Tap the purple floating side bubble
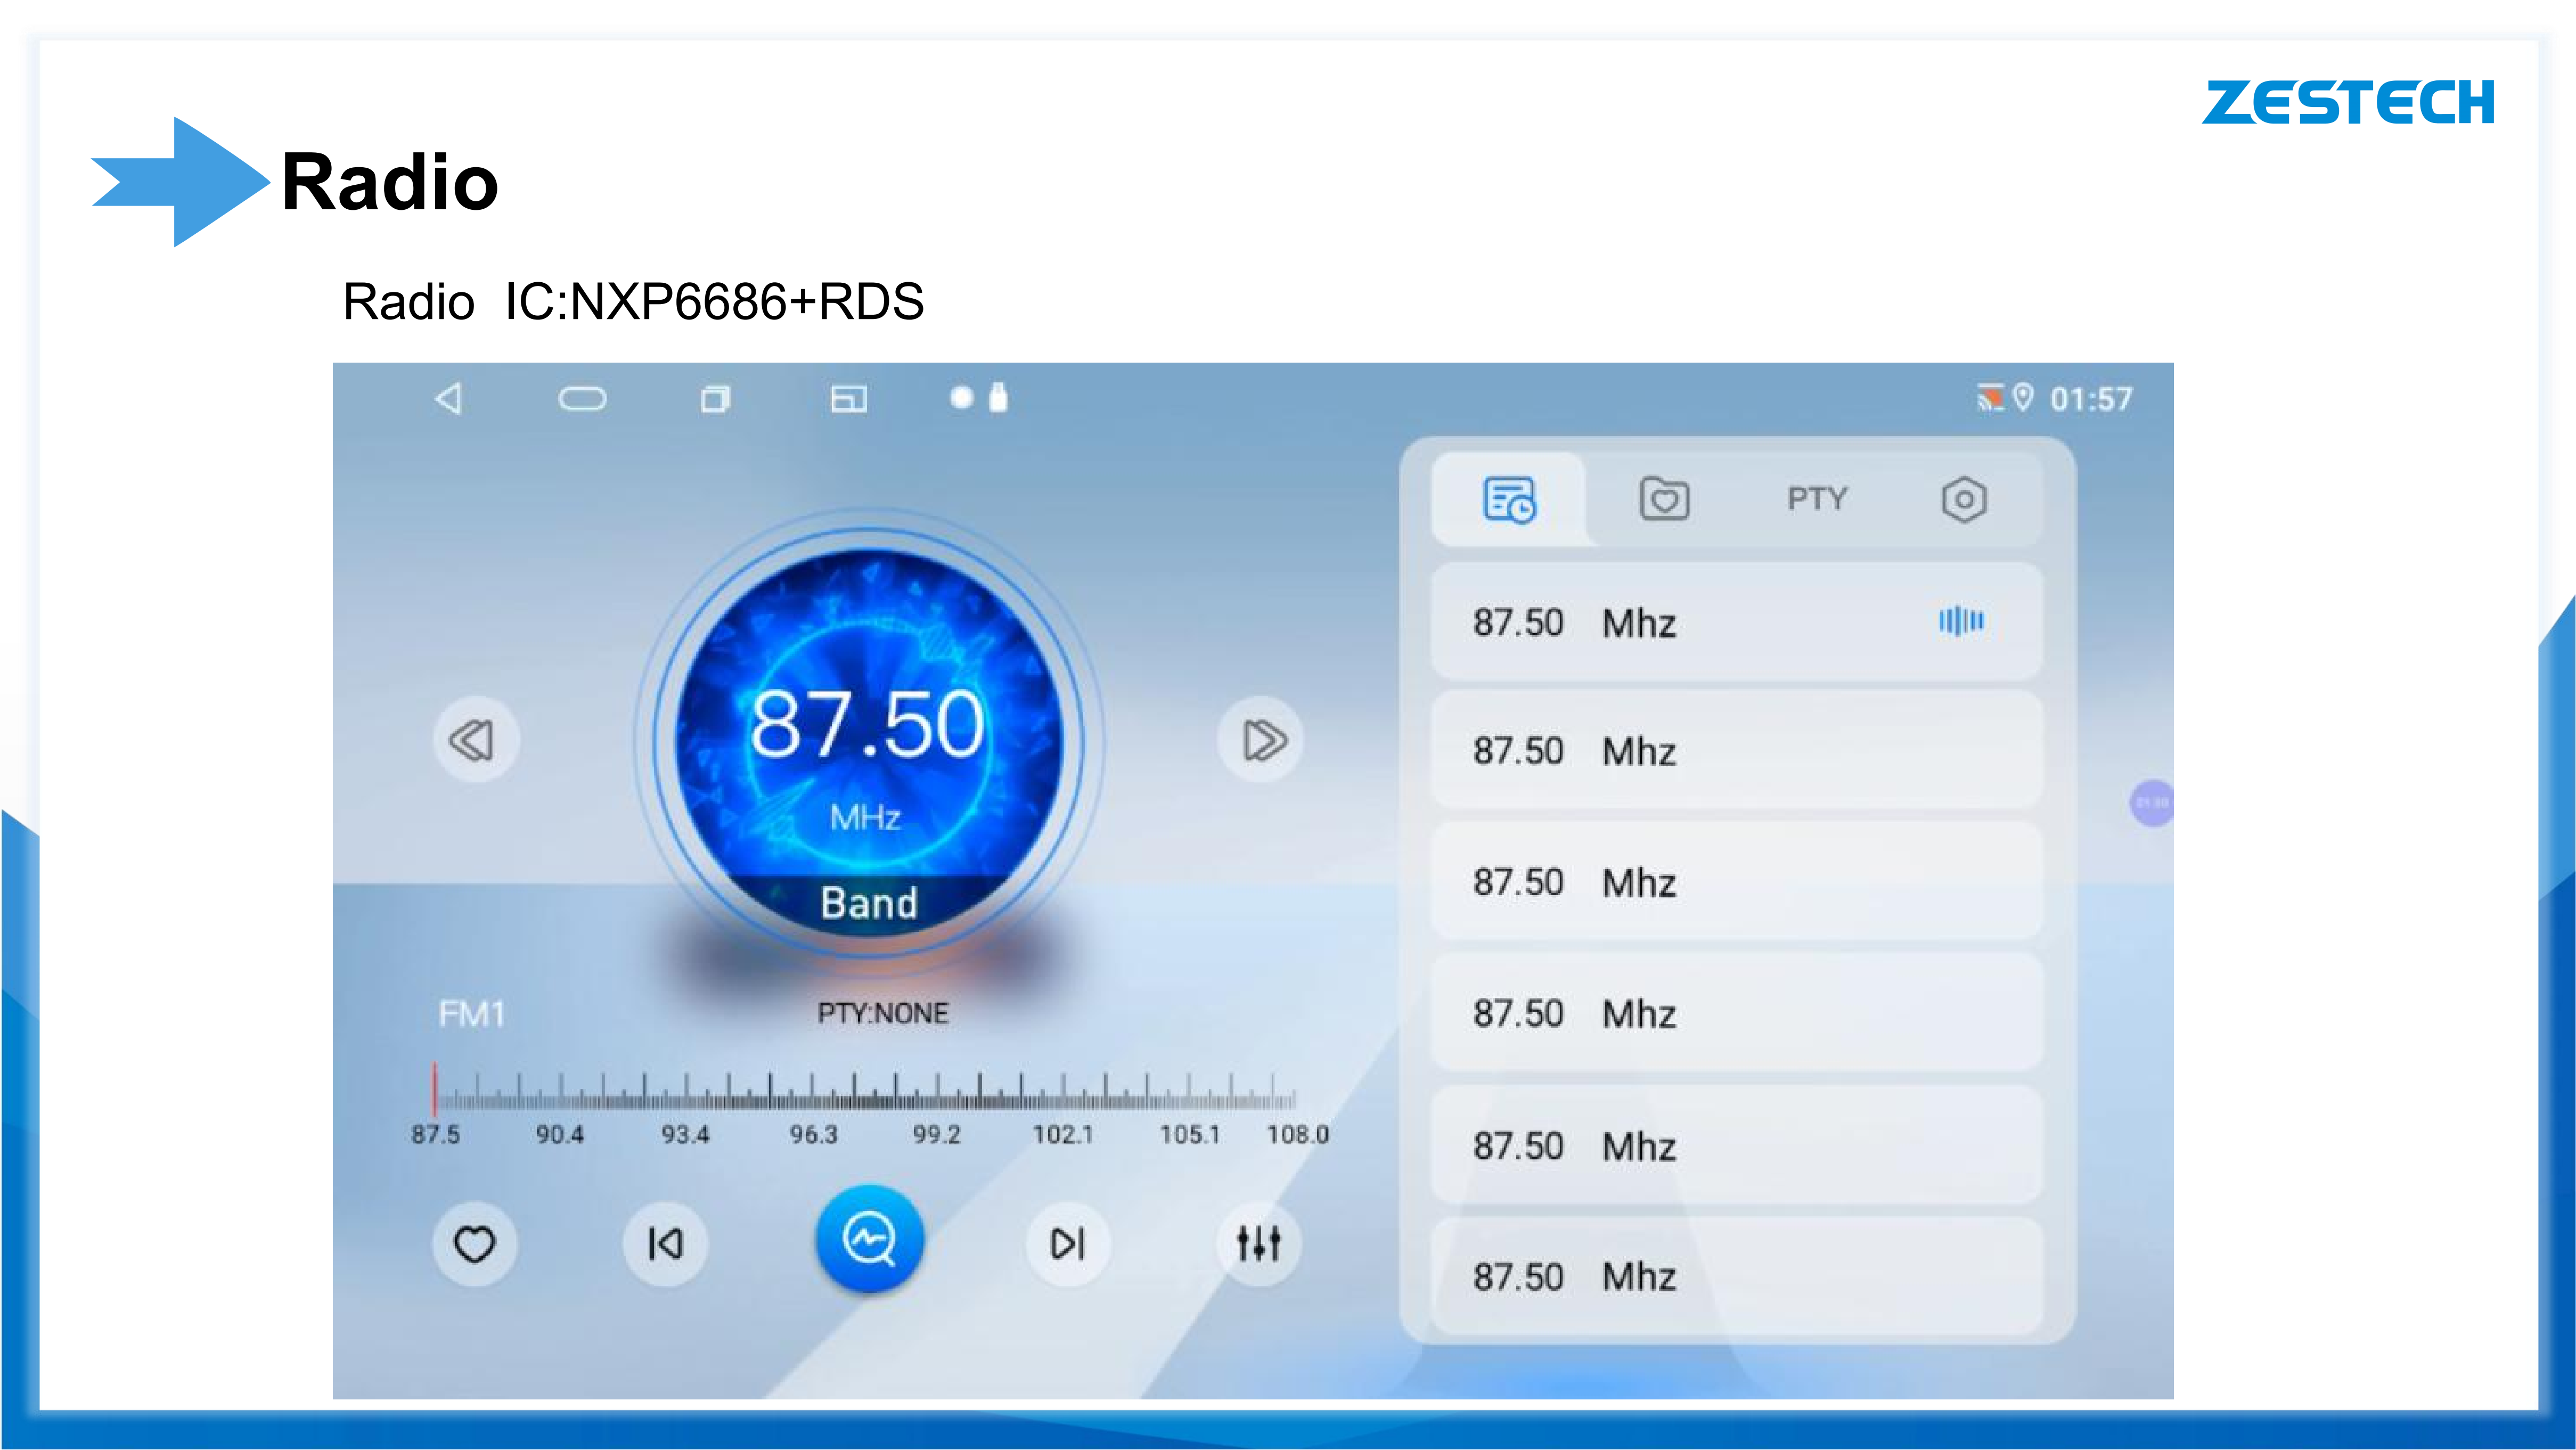2576x1450 pixels. click(x=2152, y=803)
